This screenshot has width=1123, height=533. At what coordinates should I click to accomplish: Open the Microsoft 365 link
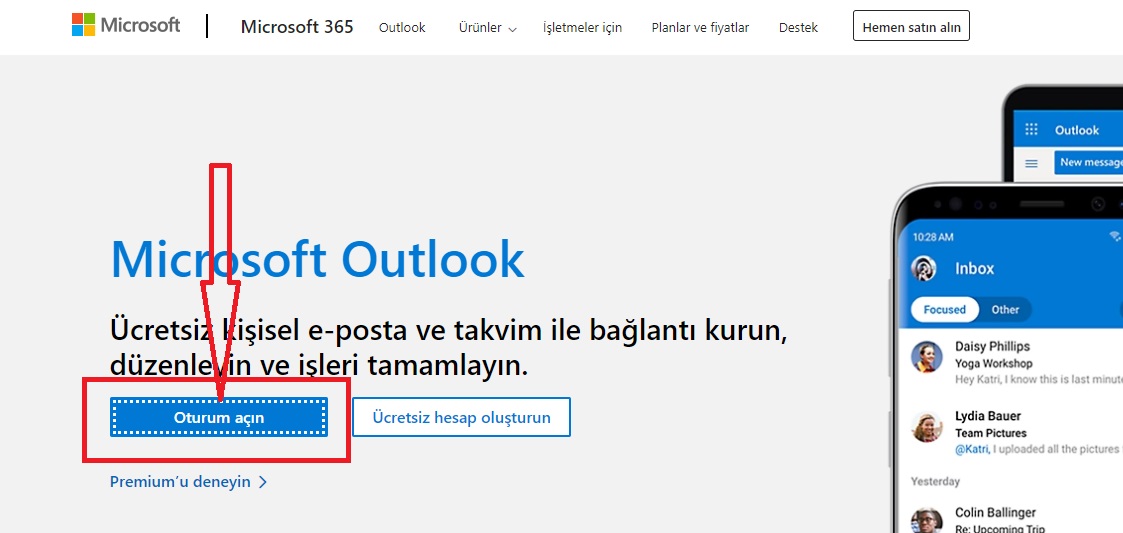[x=297, y=27]
